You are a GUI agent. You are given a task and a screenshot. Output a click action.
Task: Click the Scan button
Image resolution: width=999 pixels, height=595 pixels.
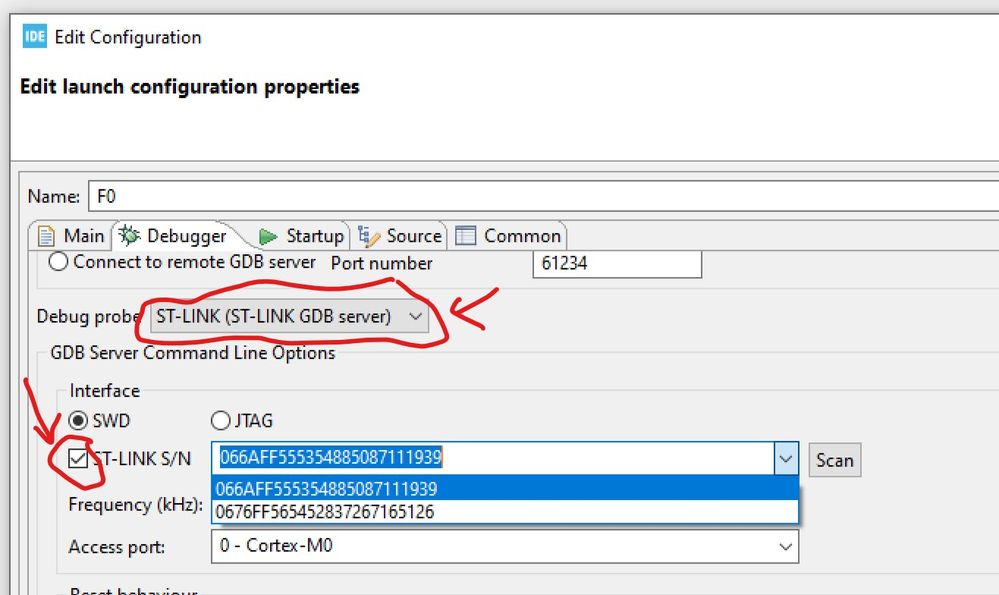pyautogui.click(x=835, y=460)
